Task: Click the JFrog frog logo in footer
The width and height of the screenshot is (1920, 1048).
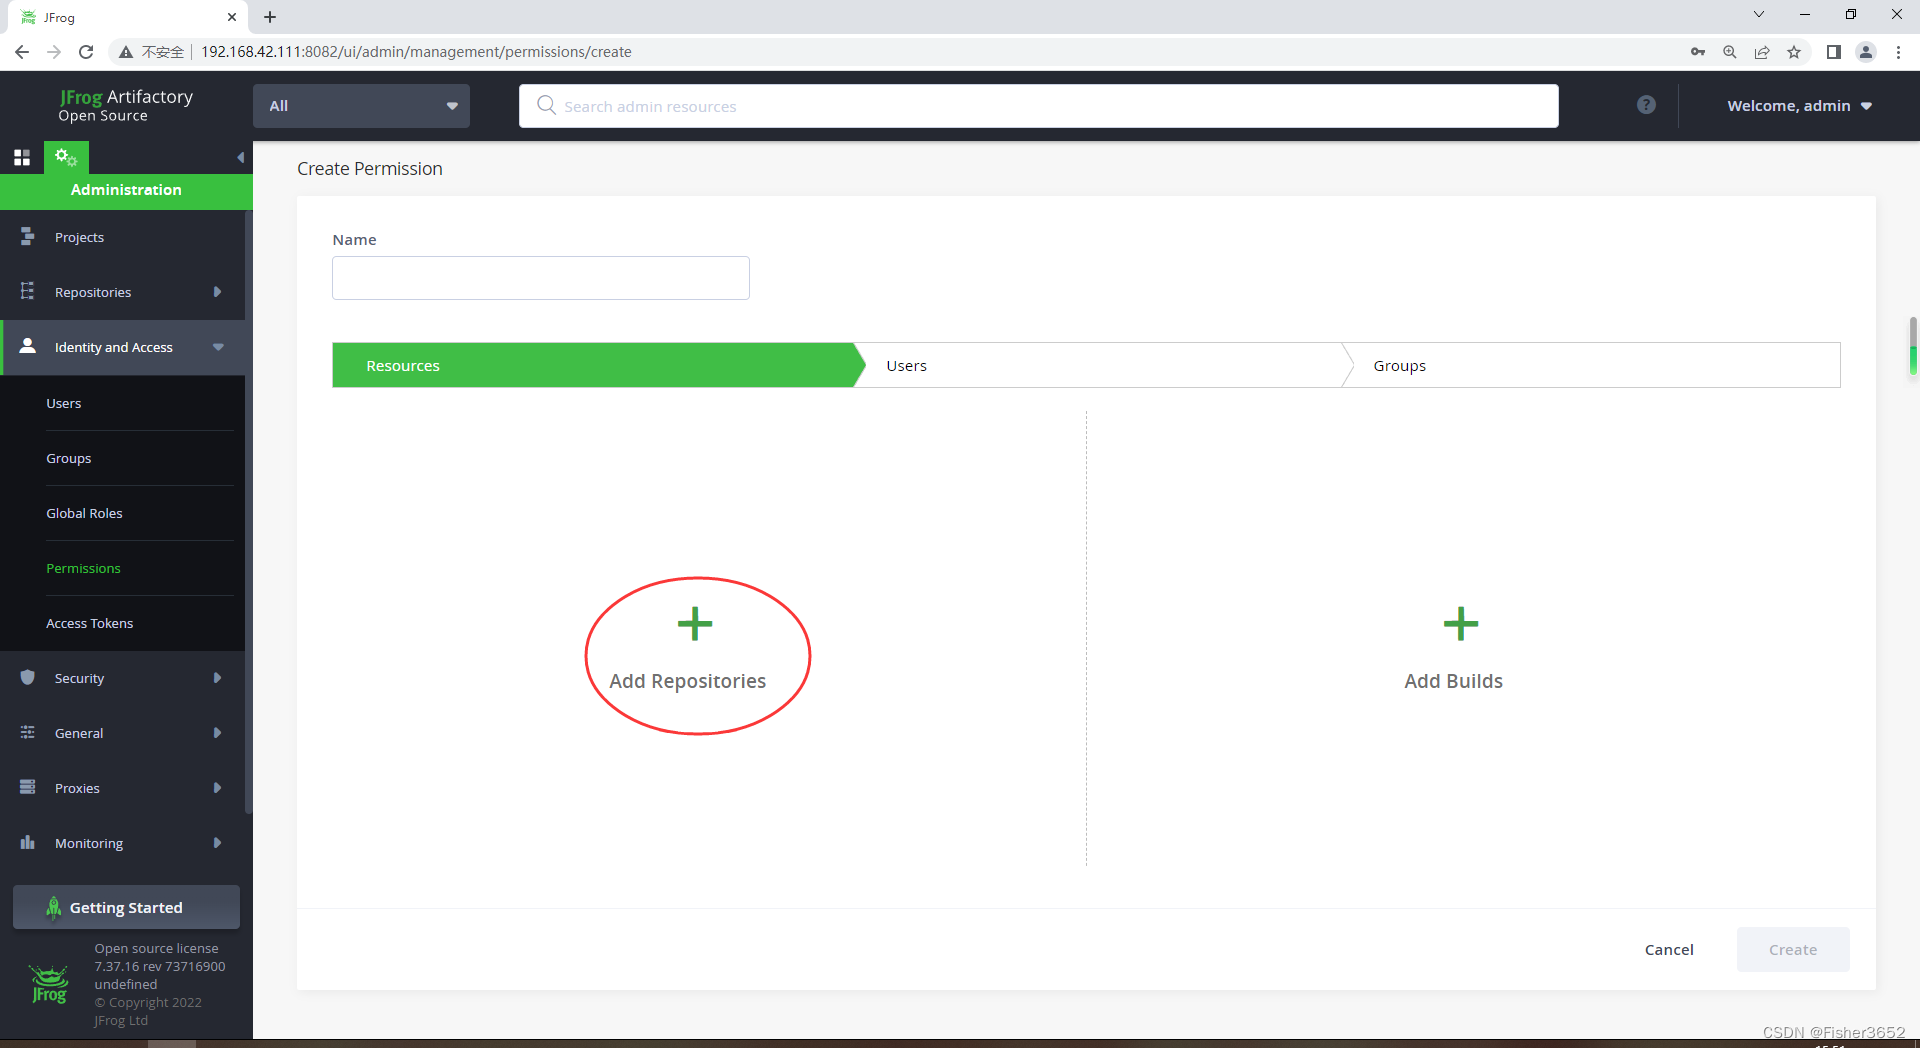Action: pos(49,984)
